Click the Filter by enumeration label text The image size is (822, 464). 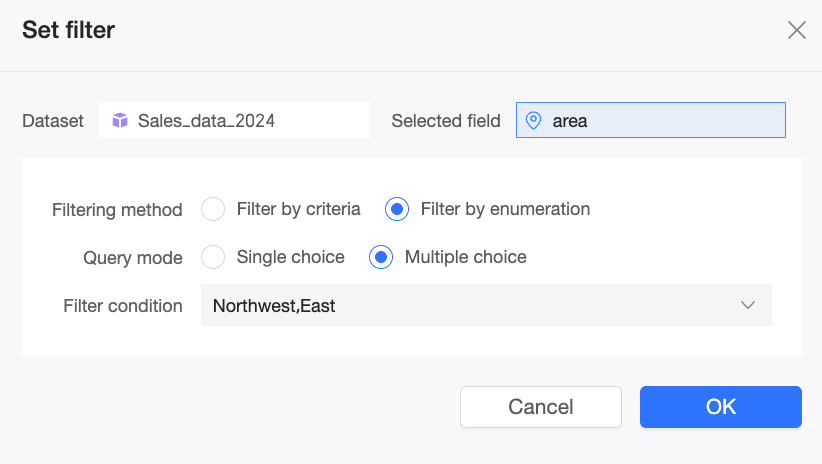pos(505,209)
